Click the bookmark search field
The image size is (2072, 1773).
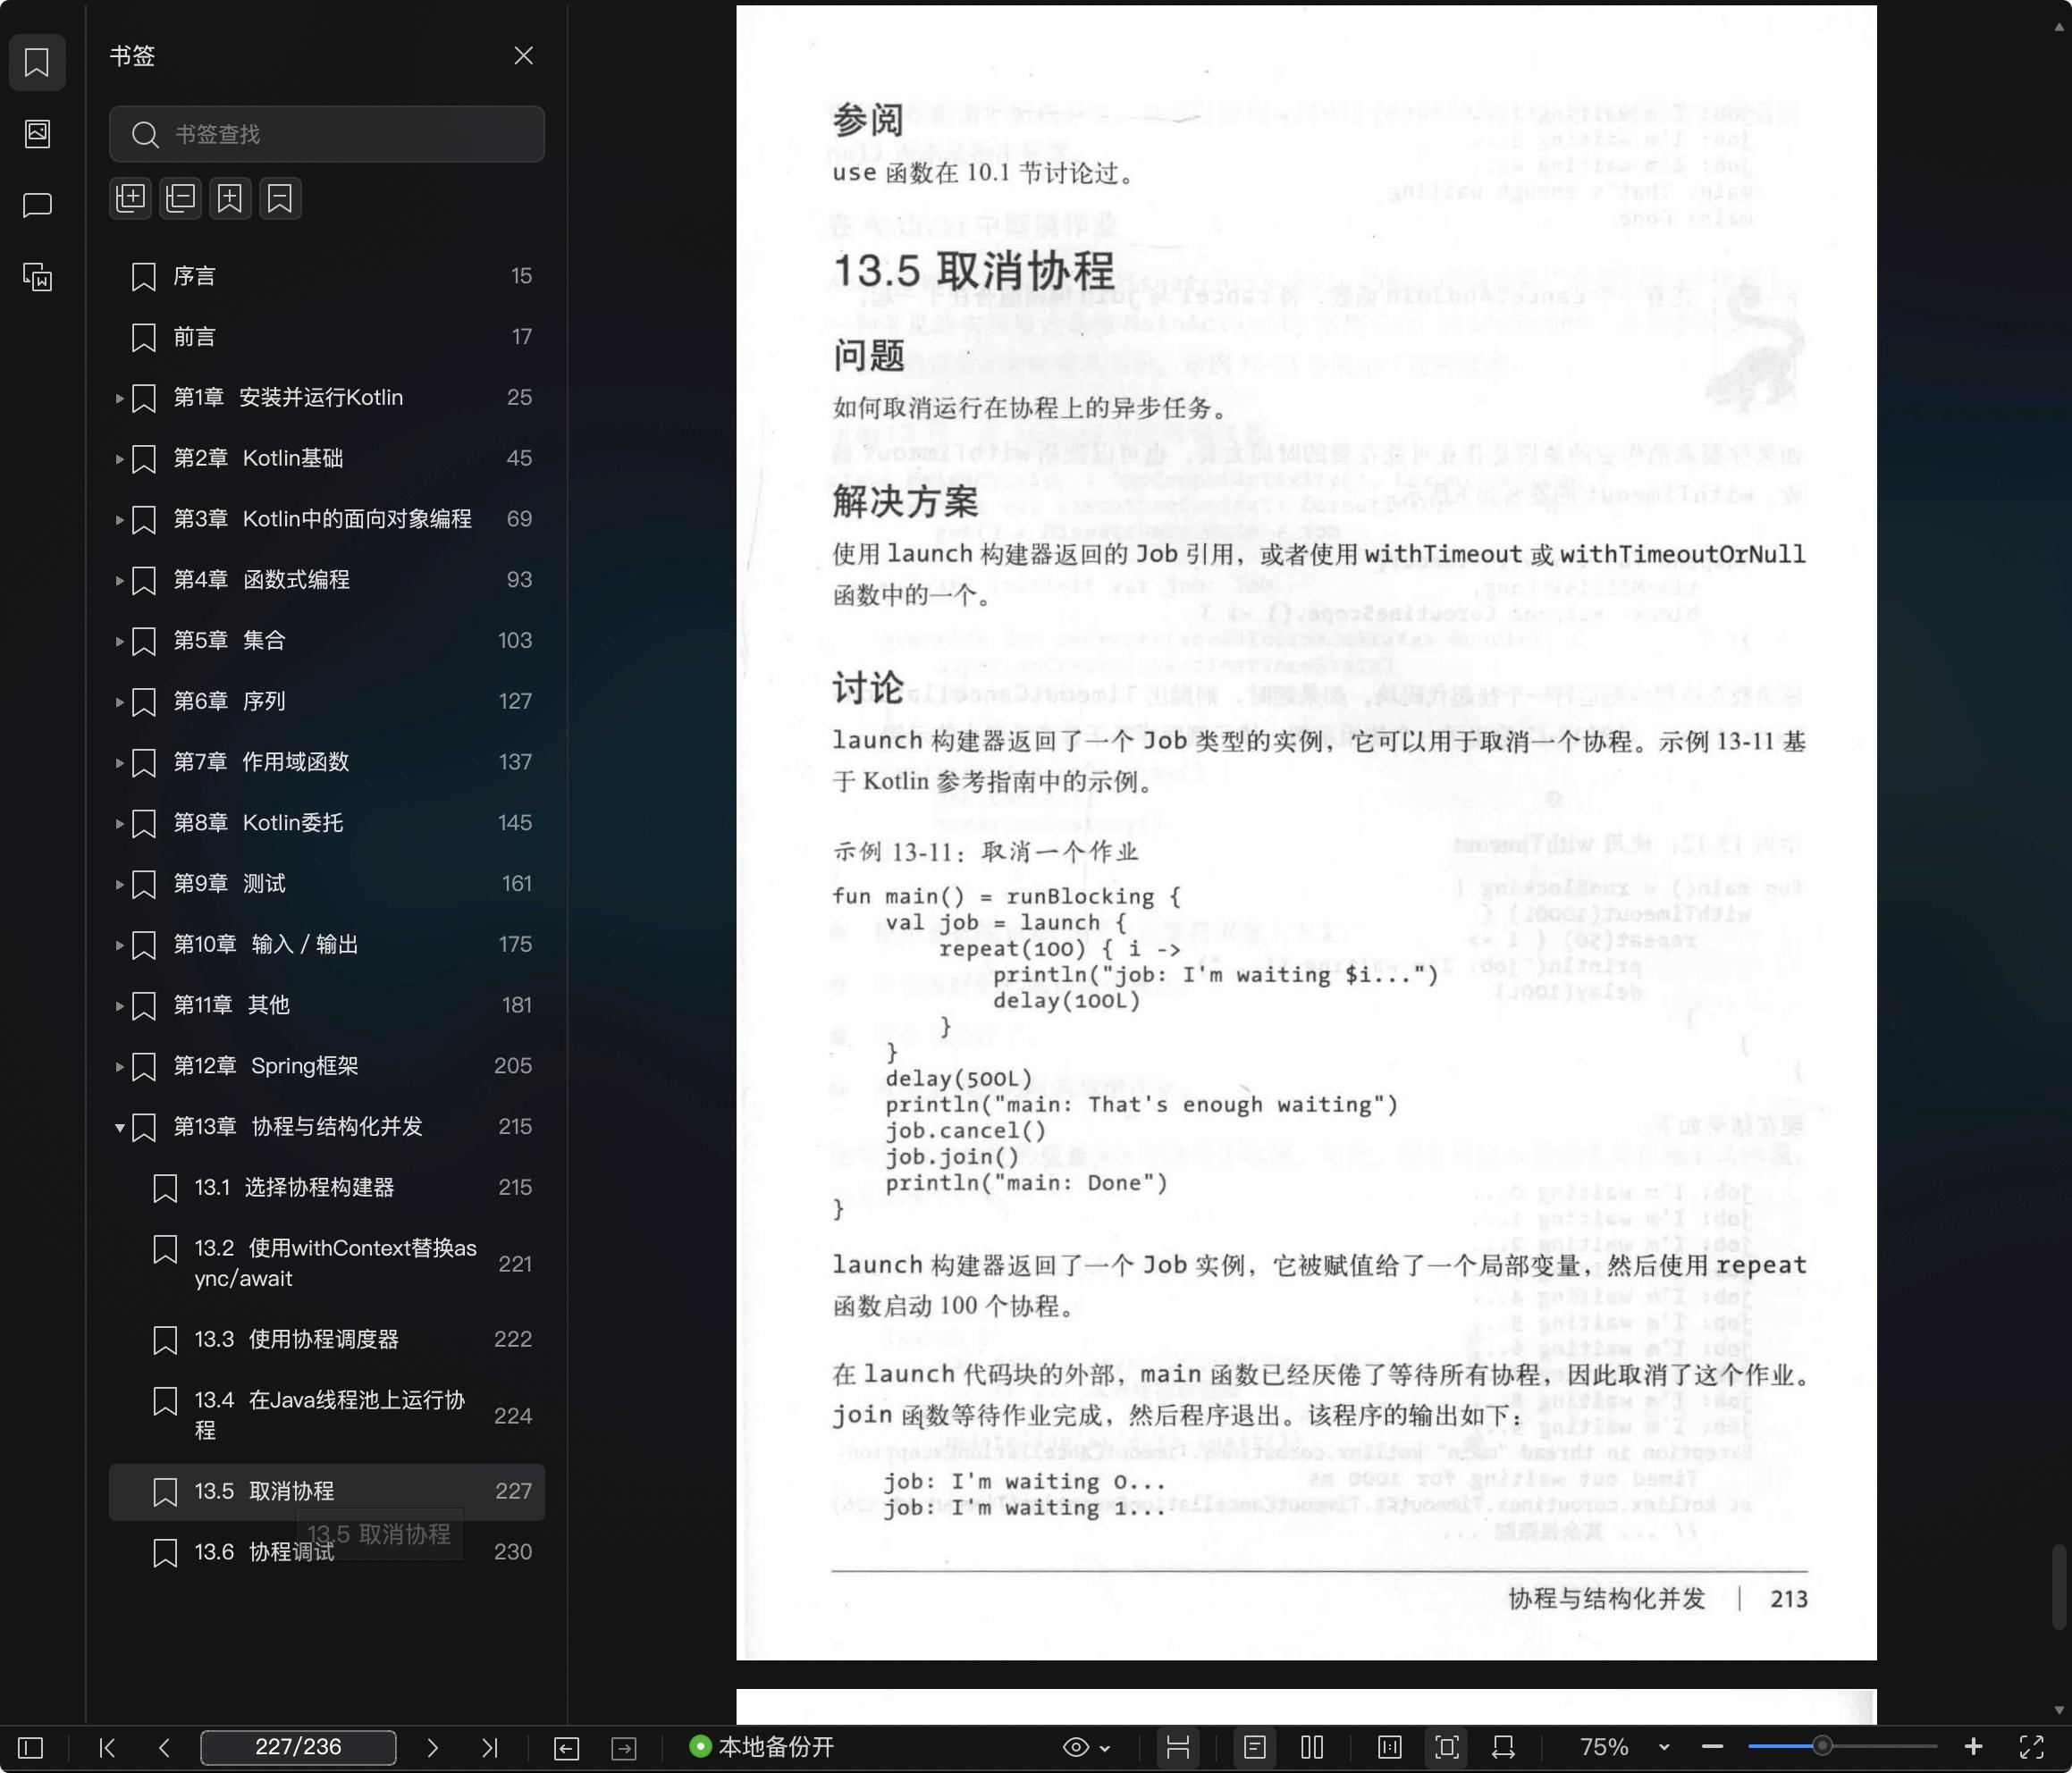[x=327, y=134]
